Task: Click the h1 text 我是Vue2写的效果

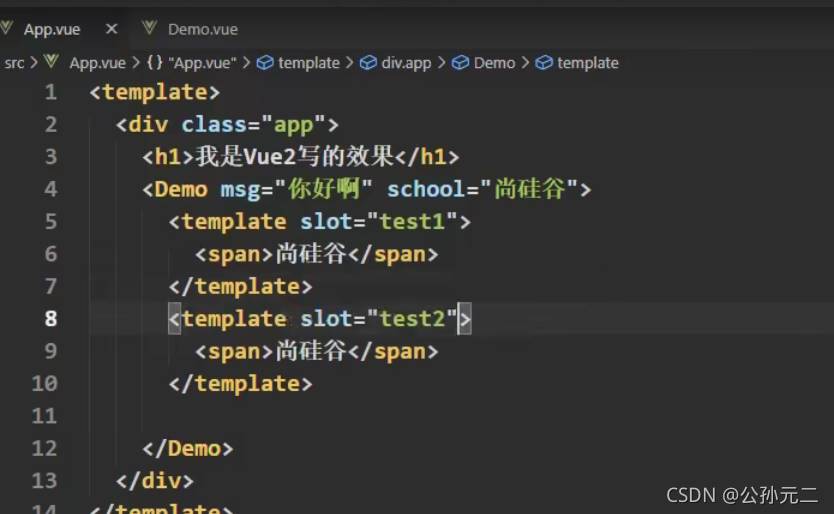Action: click(294, 156)
